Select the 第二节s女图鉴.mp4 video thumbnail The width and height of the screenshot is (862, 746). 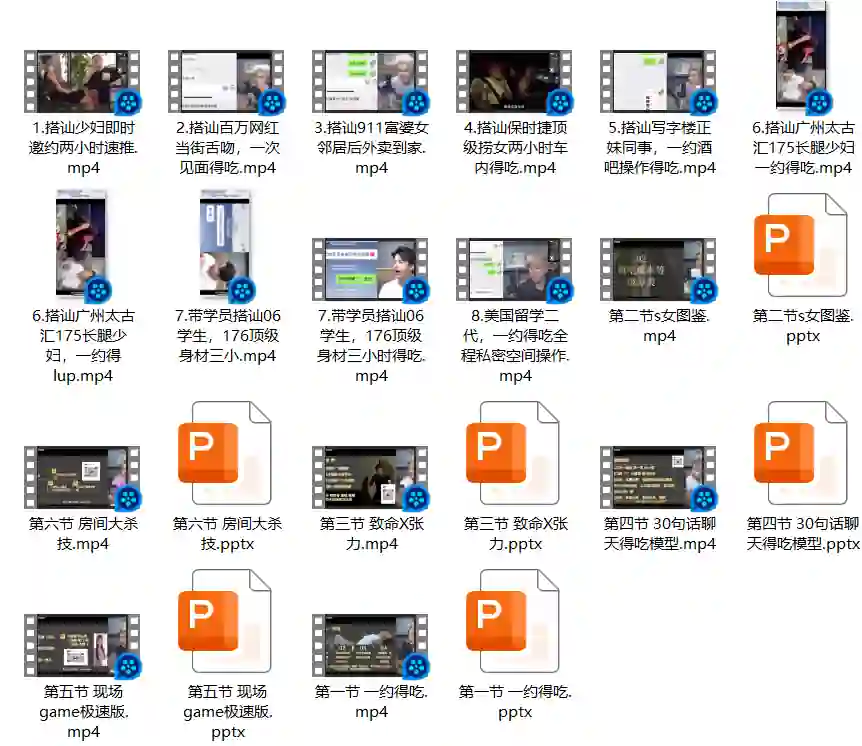[x=658, y=270]
